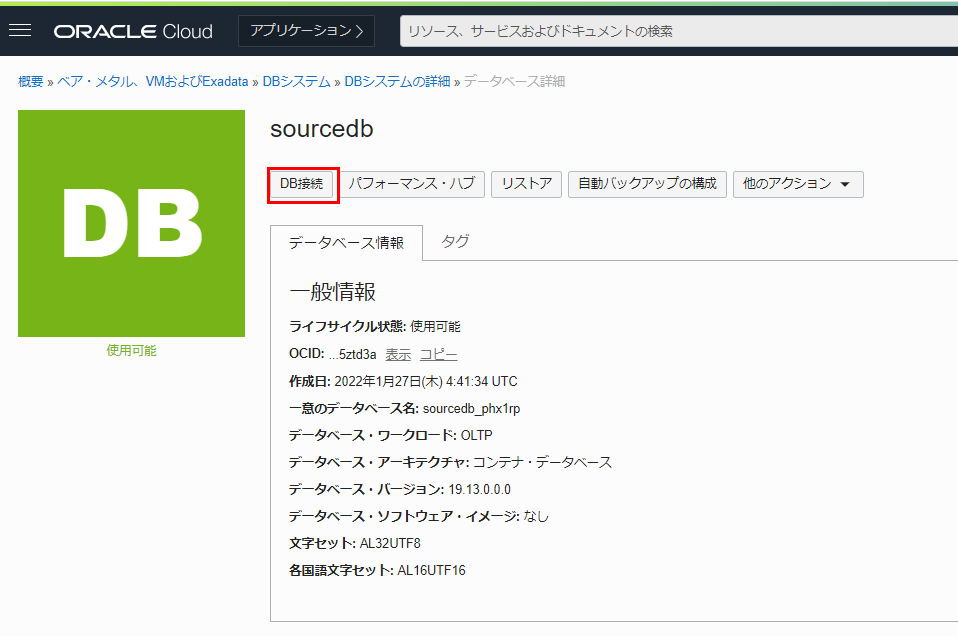Return to DBシステムの詳細 breadcrumb

(x=397, y=82)
